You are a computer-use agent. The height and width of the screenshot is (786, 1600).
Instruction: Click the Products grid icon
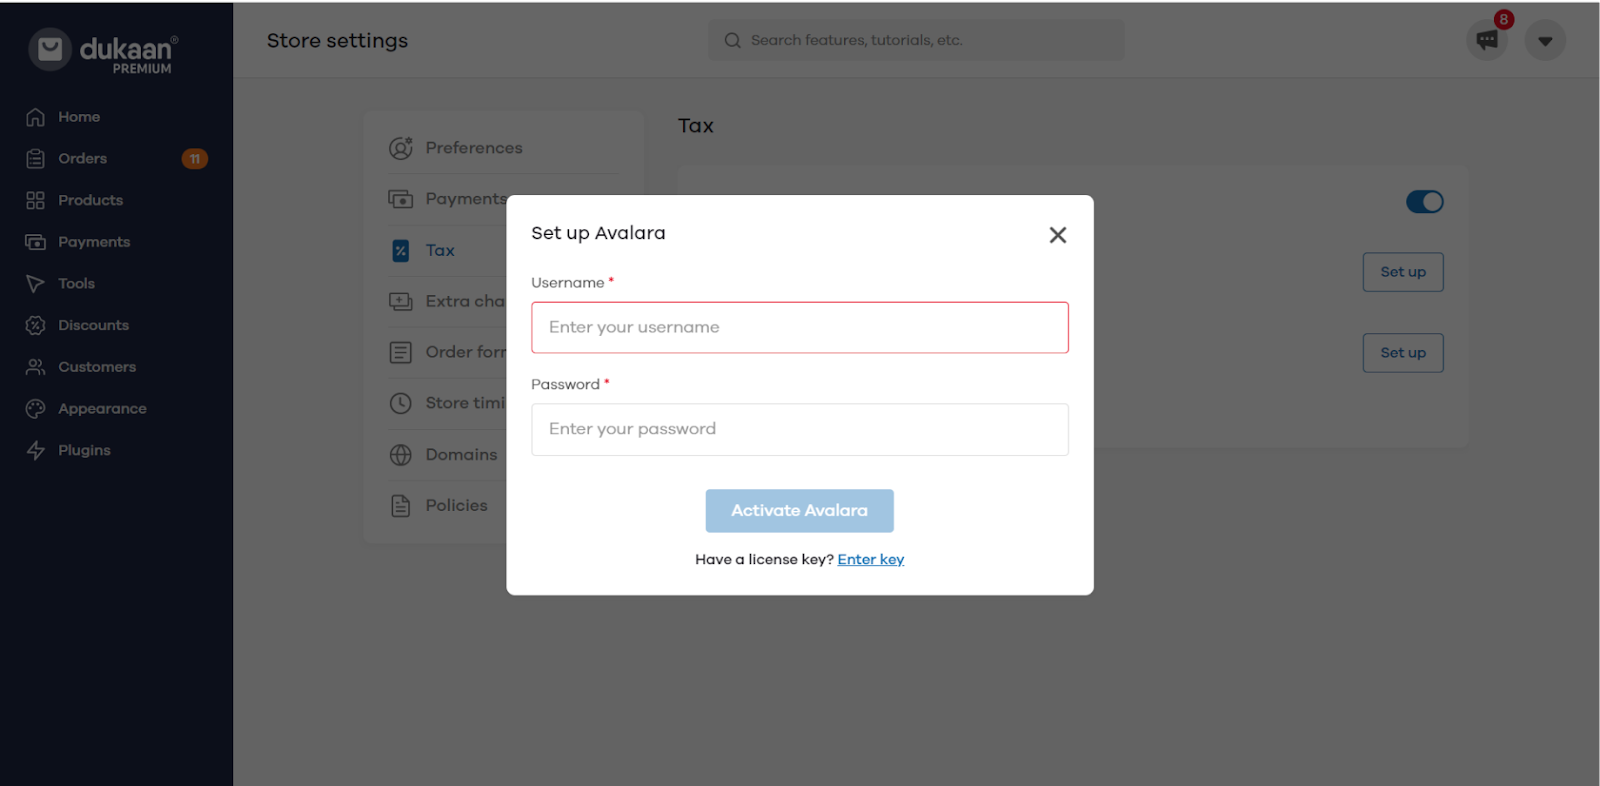(x=35, y=200)
